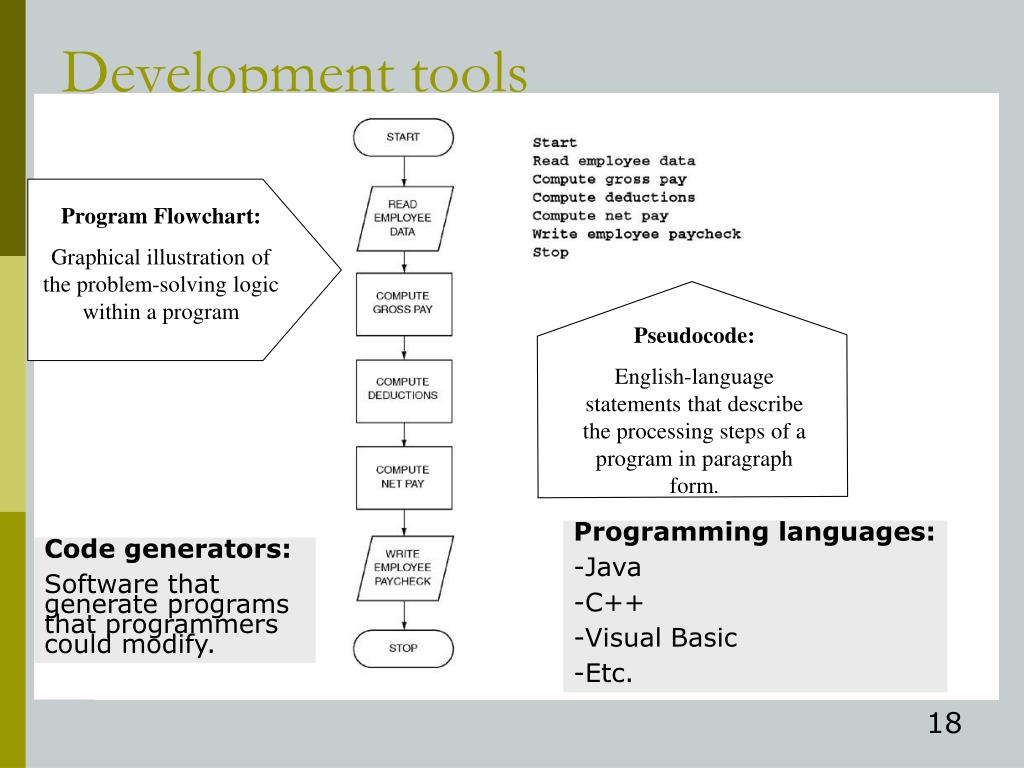Click 'could modify.' text line
The width and height of the screenshot is (1024, 768).
click(129, 645)
